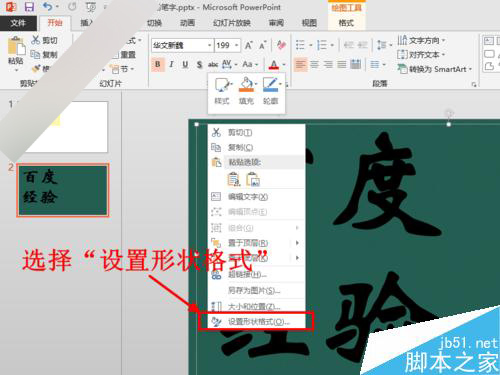
Task: Click the decrease font size A icon
Action: (x=263, y=45)
